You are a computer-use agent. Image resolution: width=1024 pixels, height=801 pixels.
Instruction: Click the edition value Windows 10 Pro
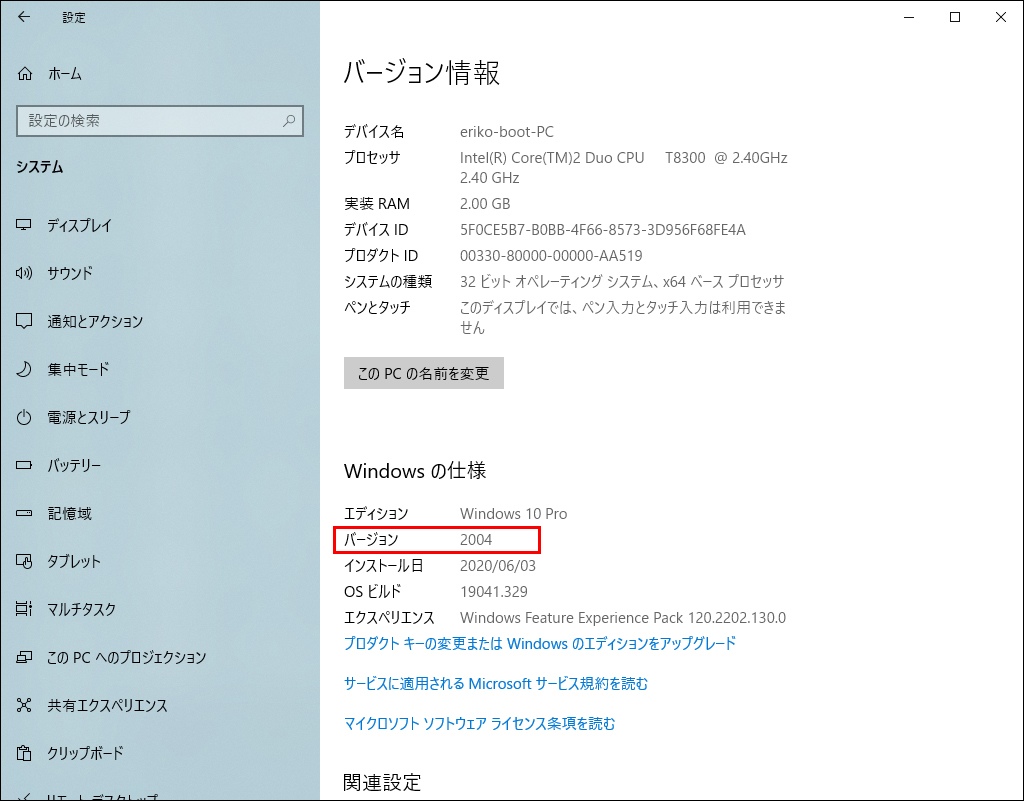click(x=513, y=514)
